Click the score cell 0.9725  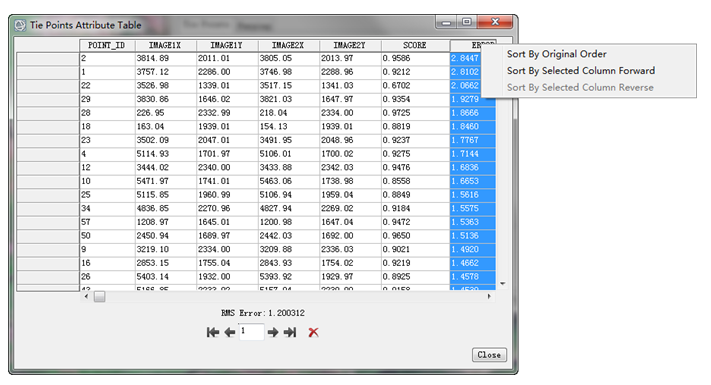pos(415,113)
